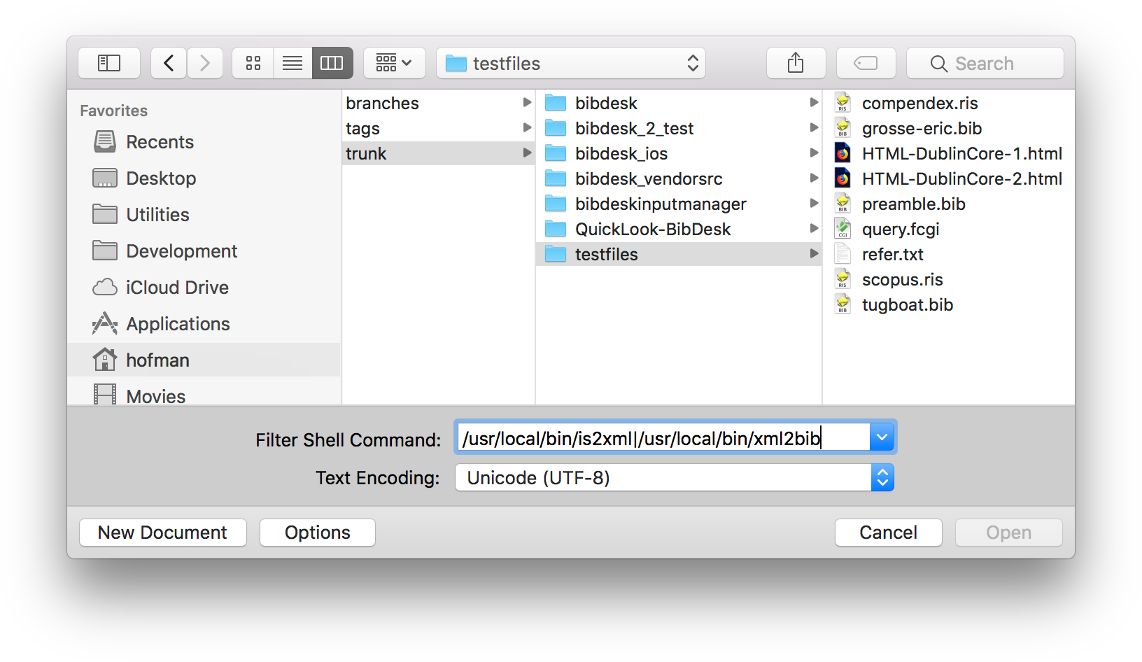Open the Text Encoding dropdown
Screen dimensions: 1142x662
coord(881,478)
